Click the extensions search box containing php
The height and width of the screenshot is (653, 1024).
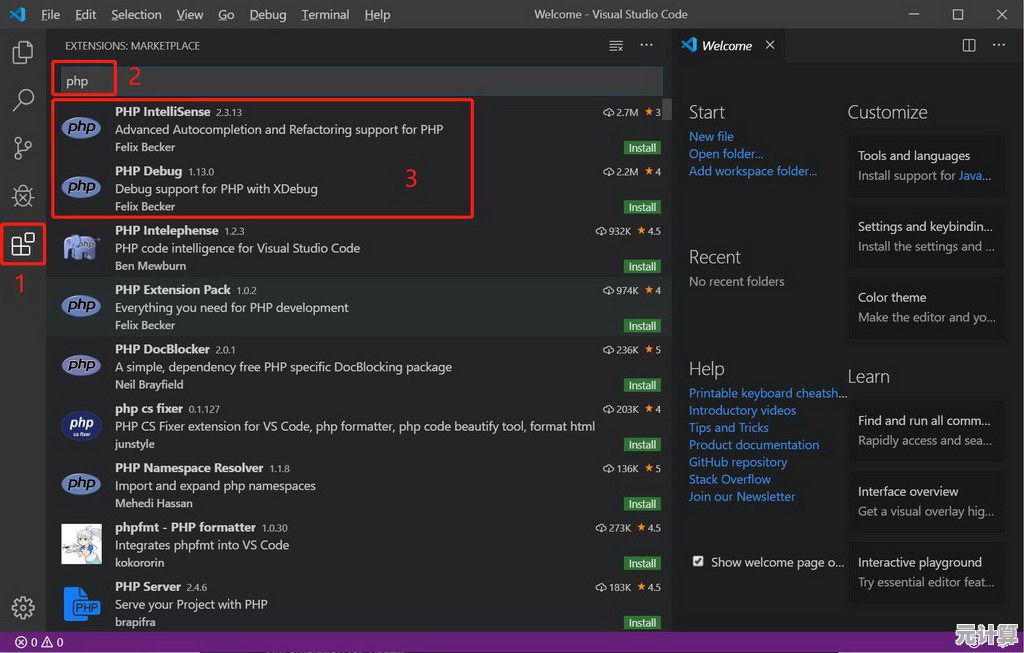[x=360, y=81]
